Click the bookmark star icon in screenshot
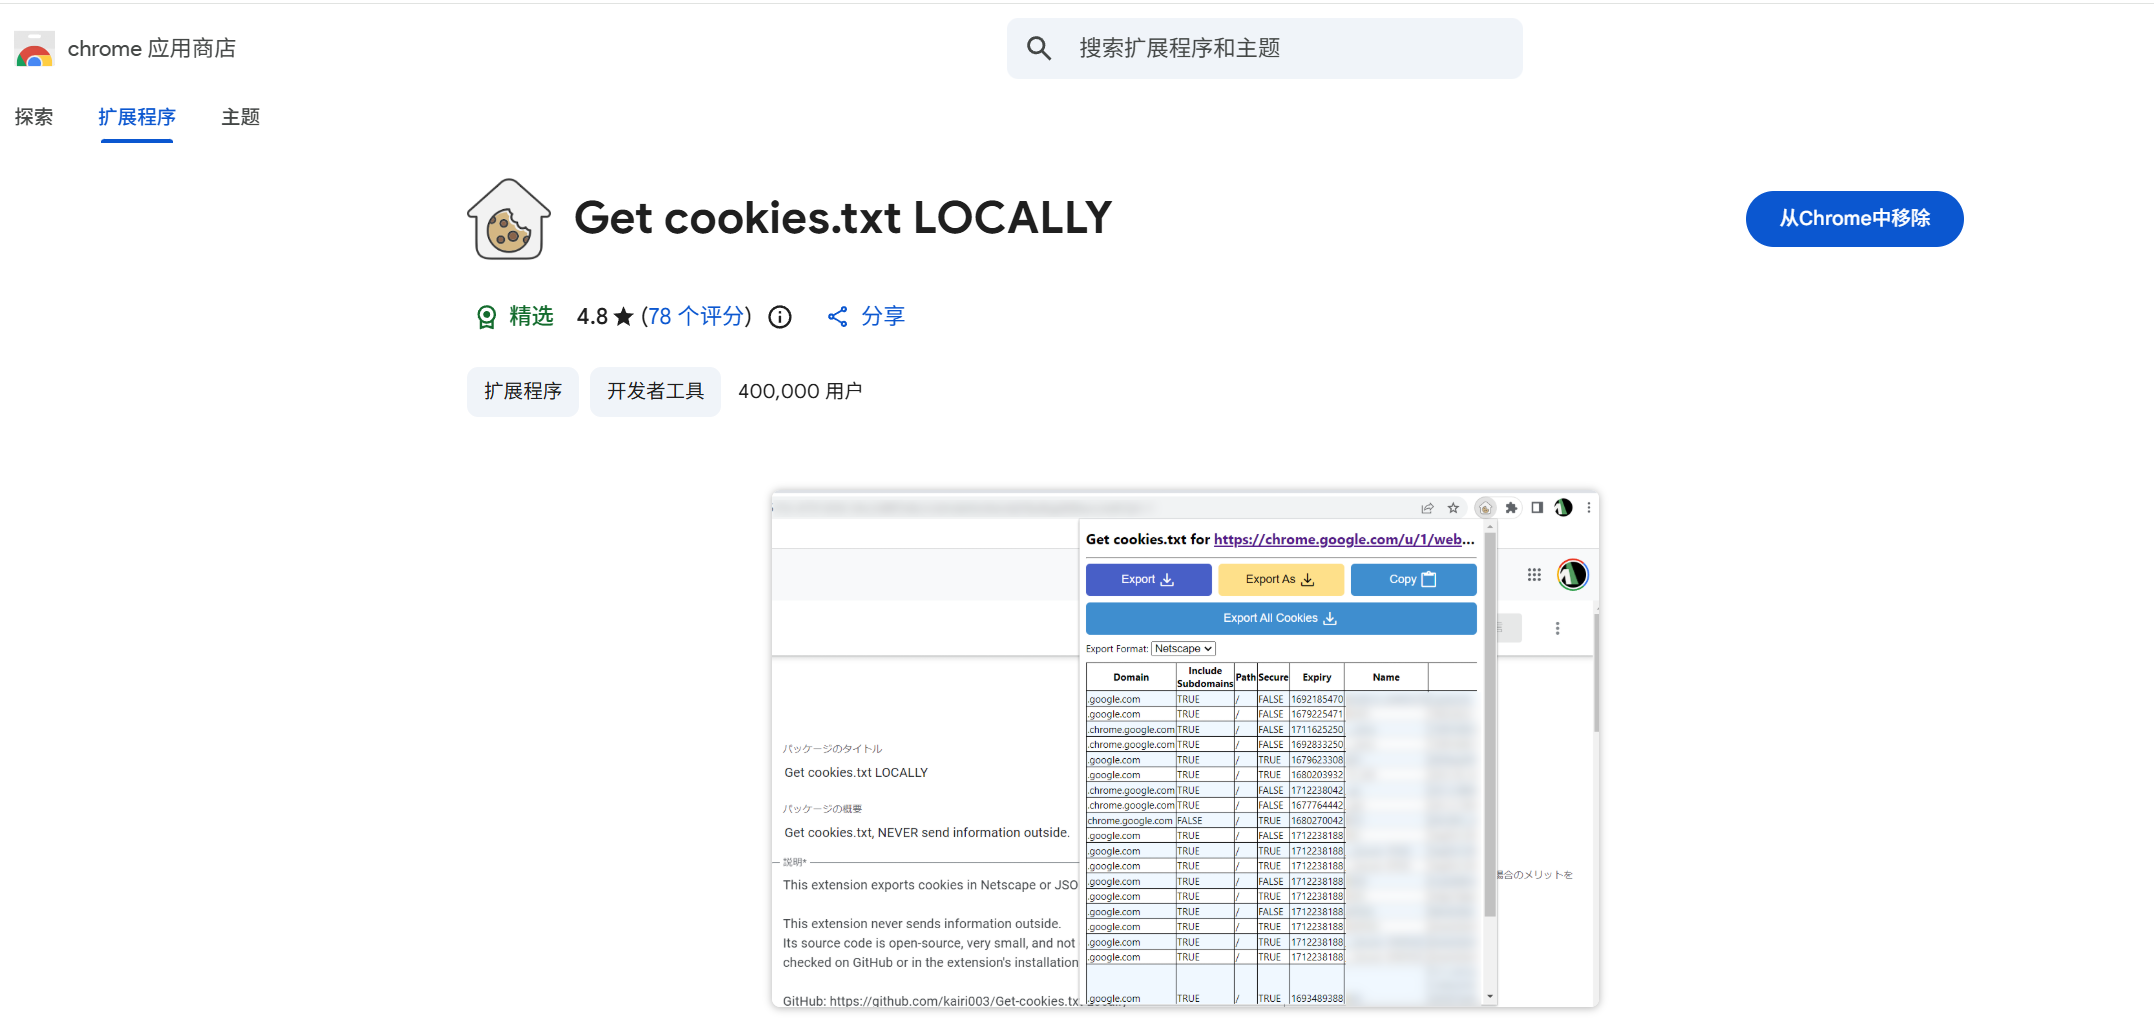 pos(1454,508)
